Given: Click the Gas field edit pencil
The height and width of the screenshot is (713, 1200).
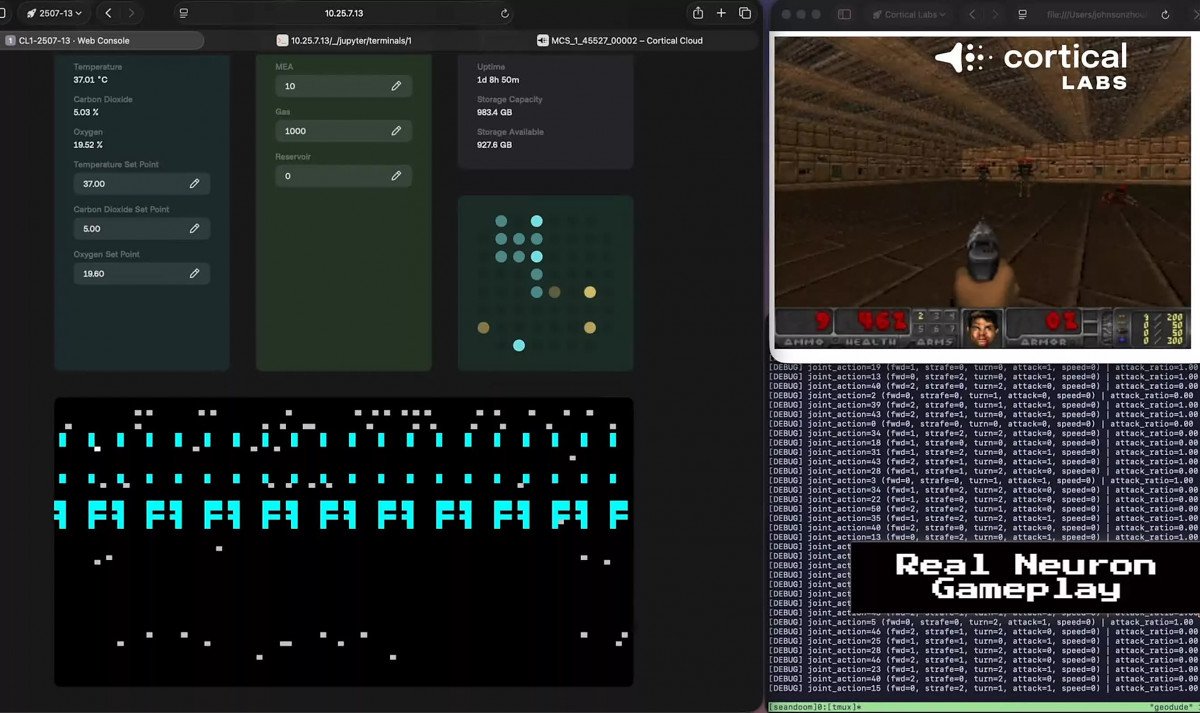Looking at the screenshot, I should (x=396, y=131).
